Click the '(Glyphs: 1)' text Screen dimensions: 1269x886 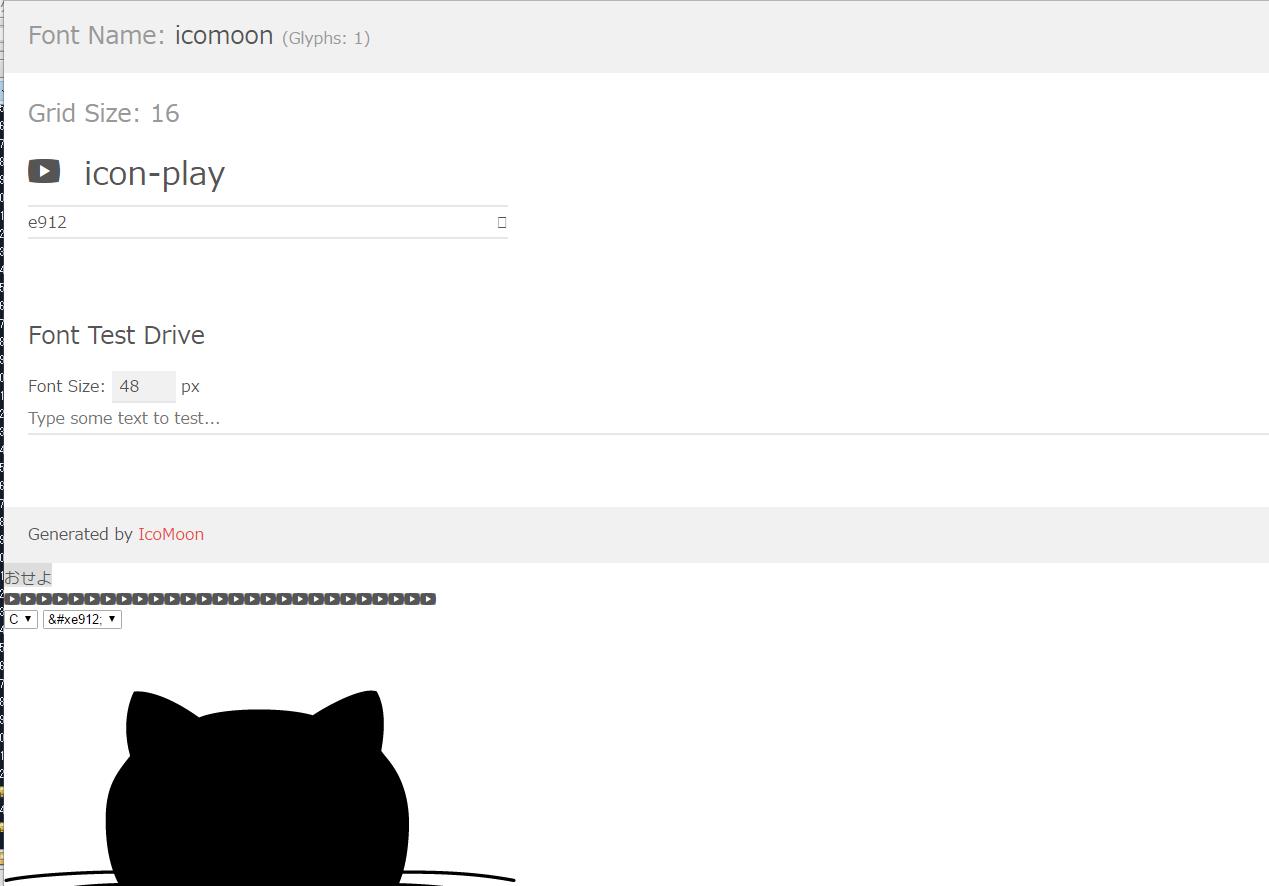pos(326,38)
